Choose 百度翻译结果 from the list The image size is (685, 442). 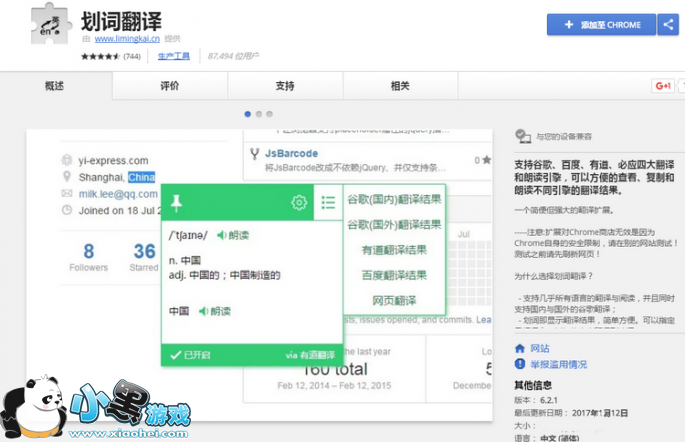(394, 275)
